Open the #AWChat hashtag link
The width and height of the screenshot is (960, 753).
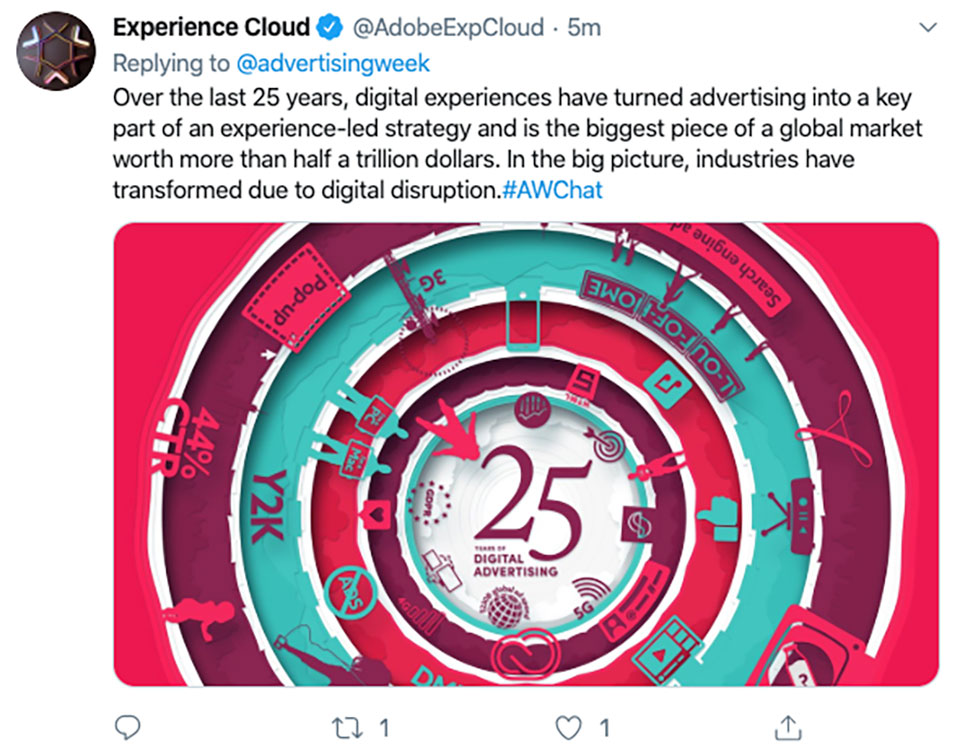[x=552, y=190]
